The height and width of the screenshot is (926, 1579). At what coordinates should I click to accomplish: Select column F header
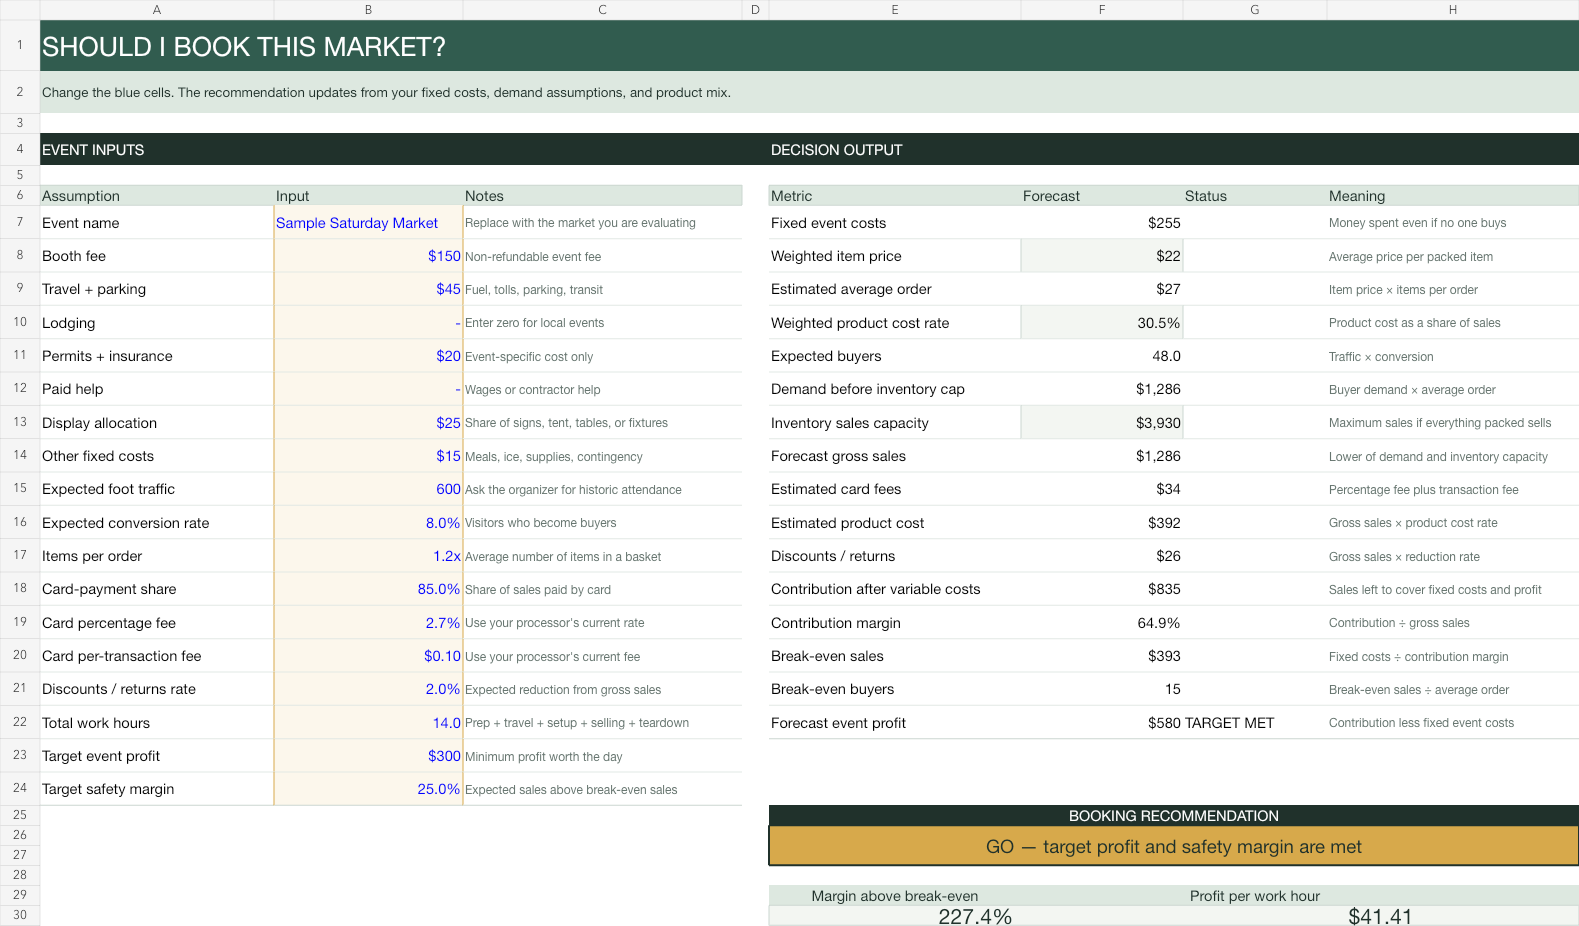(1102, 10)
